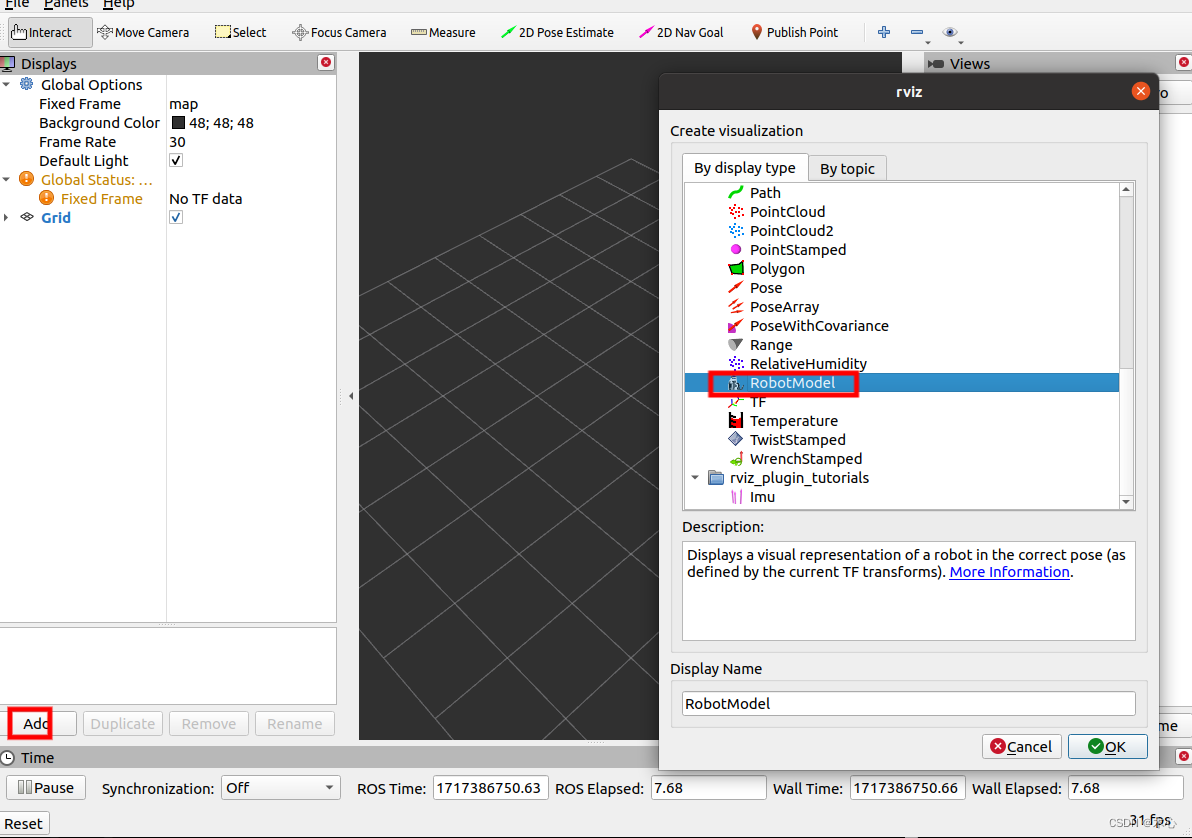Click the scroll up arrow in display list
1192x838 pixels.
coord(1127,189)
